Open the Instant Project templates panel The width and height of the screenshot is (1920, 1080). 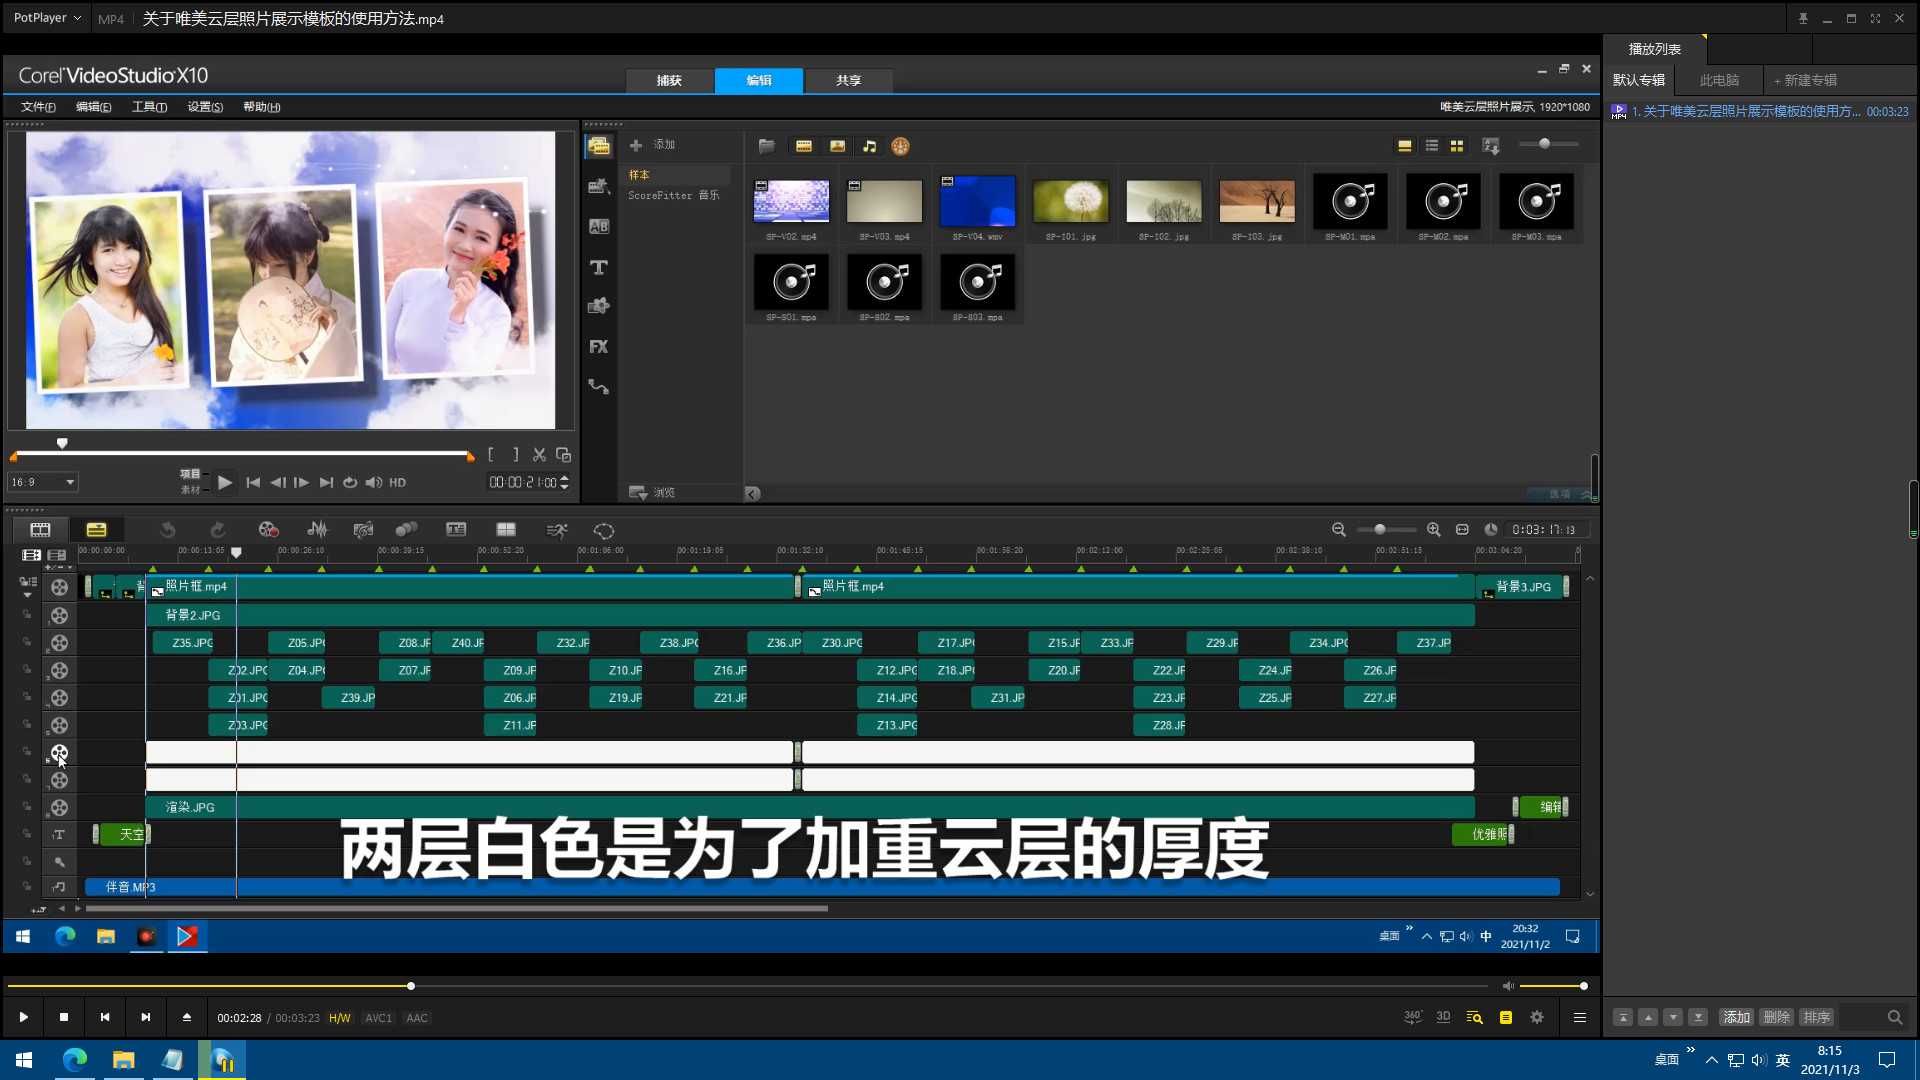click(599, 186)
